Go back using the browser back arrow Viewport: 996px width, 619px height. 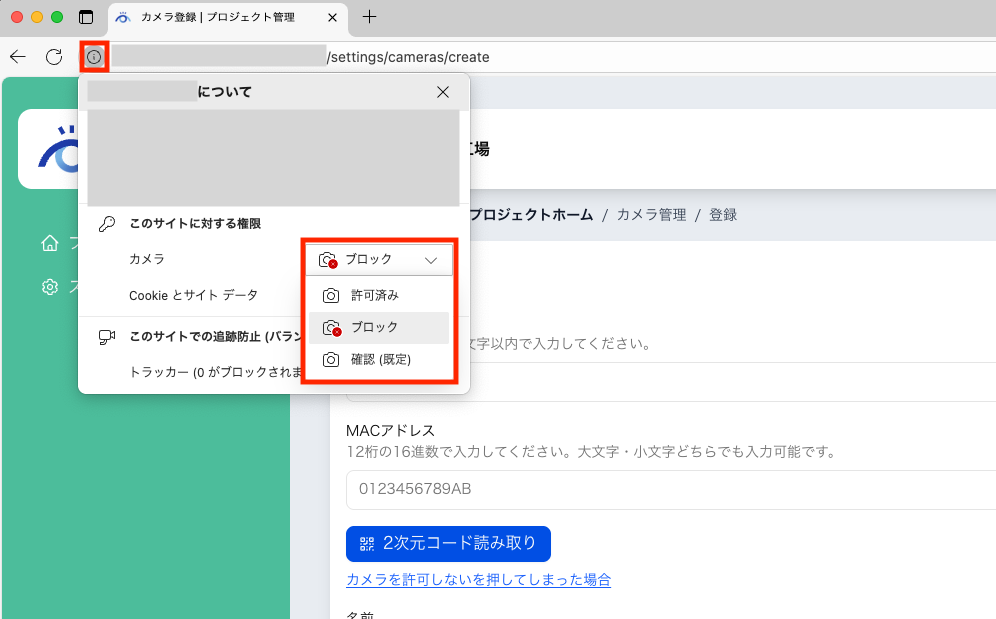(x=17, y=57)
